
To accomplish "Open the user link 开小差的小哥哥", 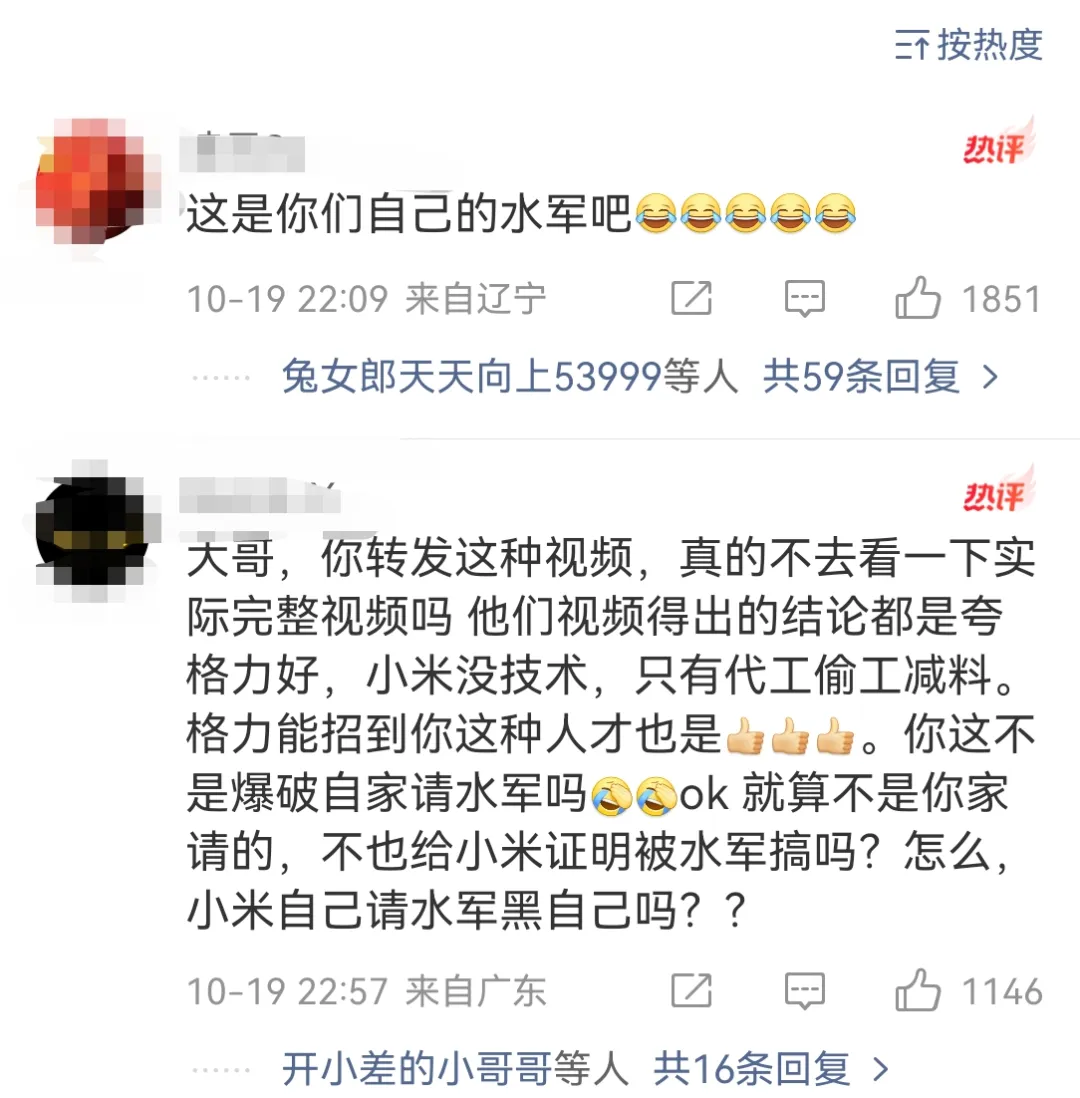I will (417, 1069).
